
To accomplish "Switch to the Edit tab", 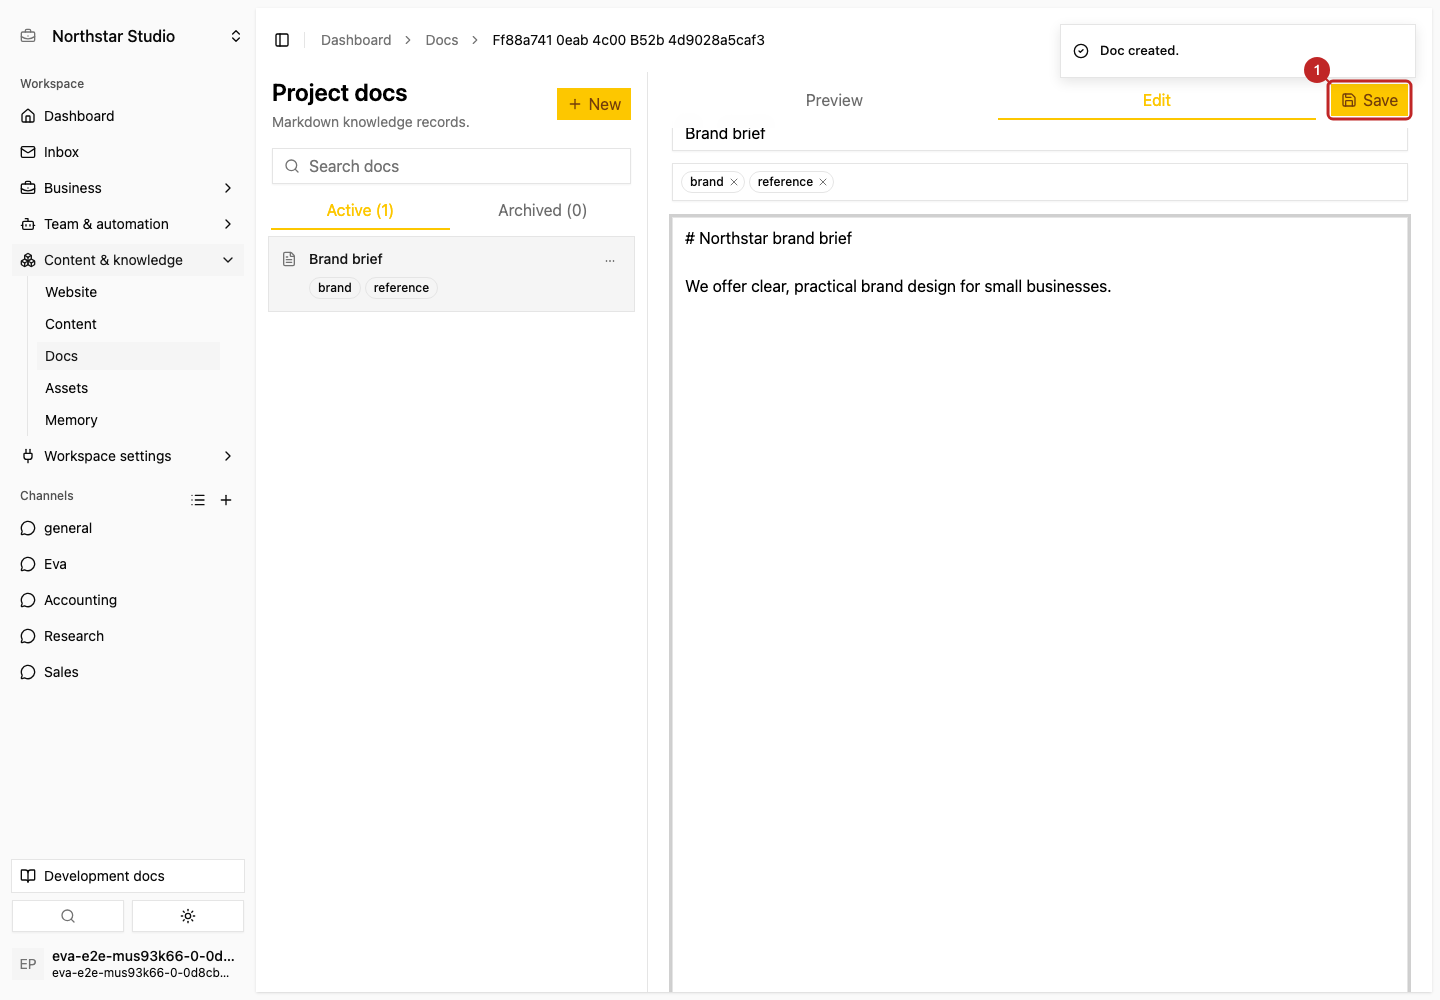I will coord(1157,100).
